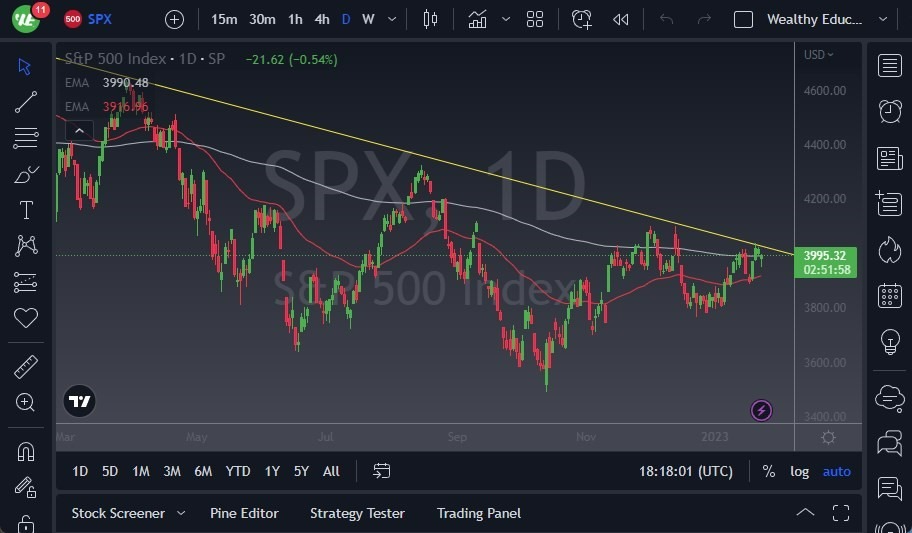Select the arrow cursor tool
Viewport: 912px width, 533px height.
(x=24, y=66)
